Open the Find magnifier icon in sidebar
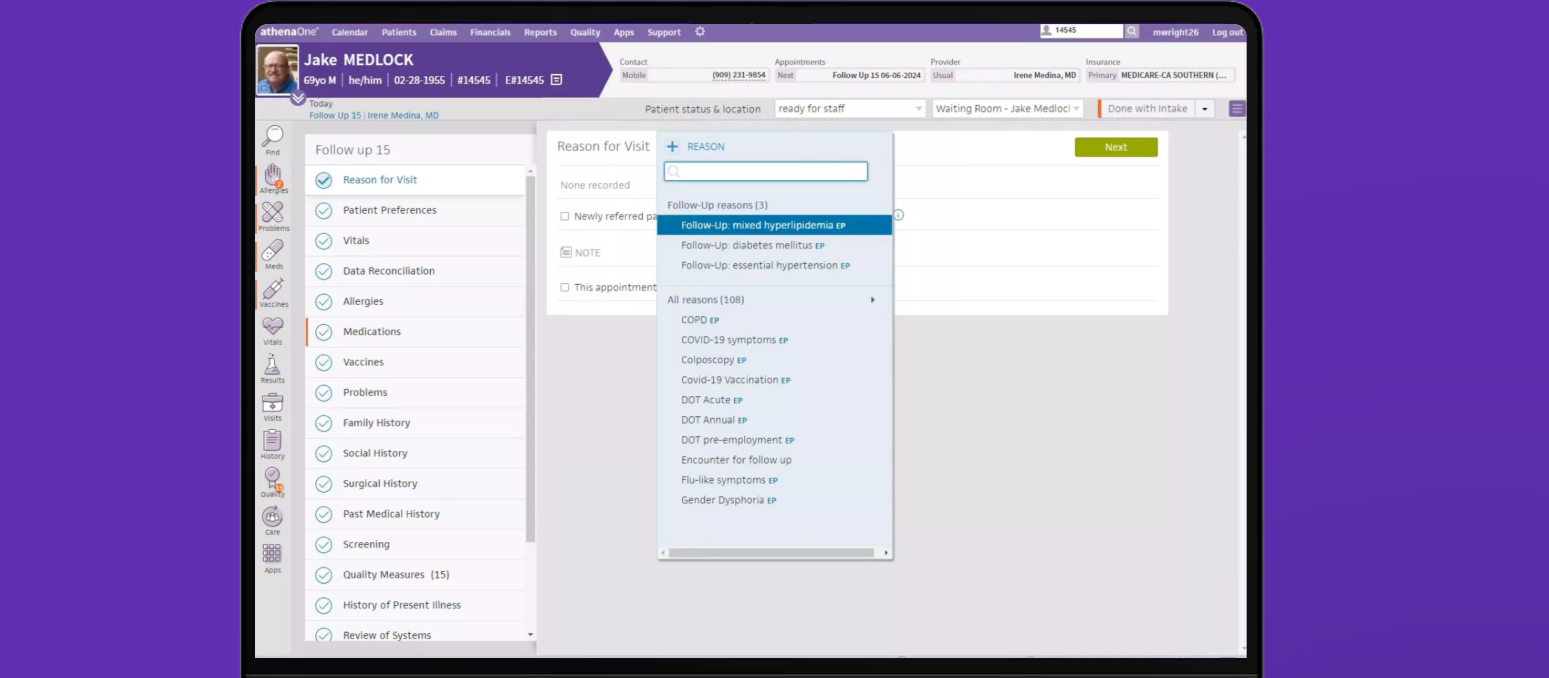 [272, 138]
